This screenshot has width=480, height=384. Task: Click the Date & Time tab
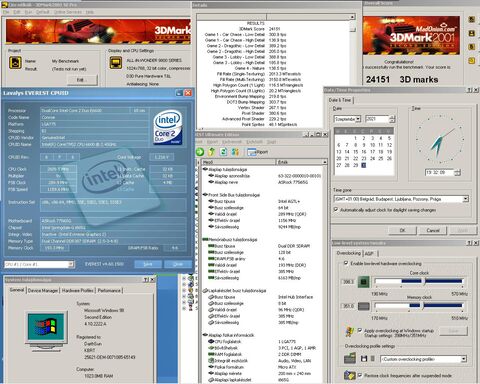pyautogui.click(x=340, y=100)
